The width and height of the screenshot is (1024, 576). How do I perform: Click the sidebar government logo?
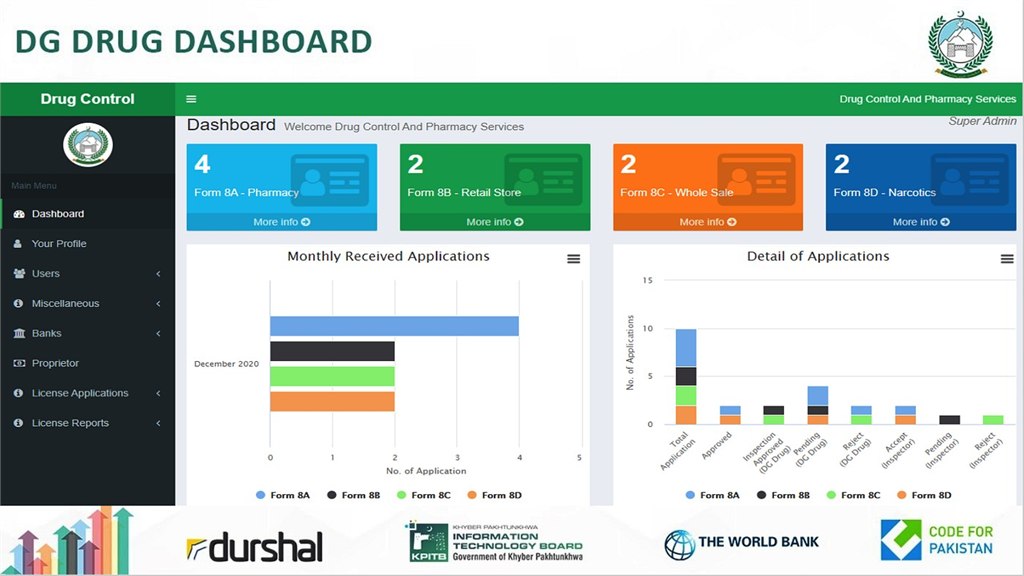point(88,145)
